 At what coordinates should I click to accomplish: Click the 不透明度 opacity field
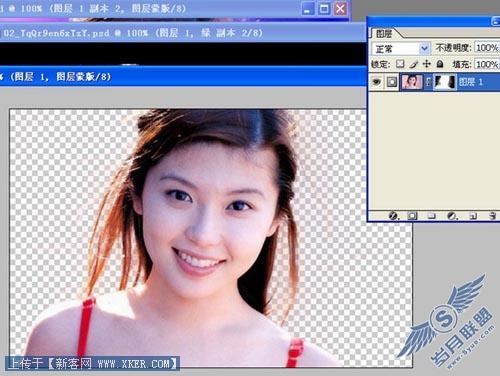click(x=487, y=48)
